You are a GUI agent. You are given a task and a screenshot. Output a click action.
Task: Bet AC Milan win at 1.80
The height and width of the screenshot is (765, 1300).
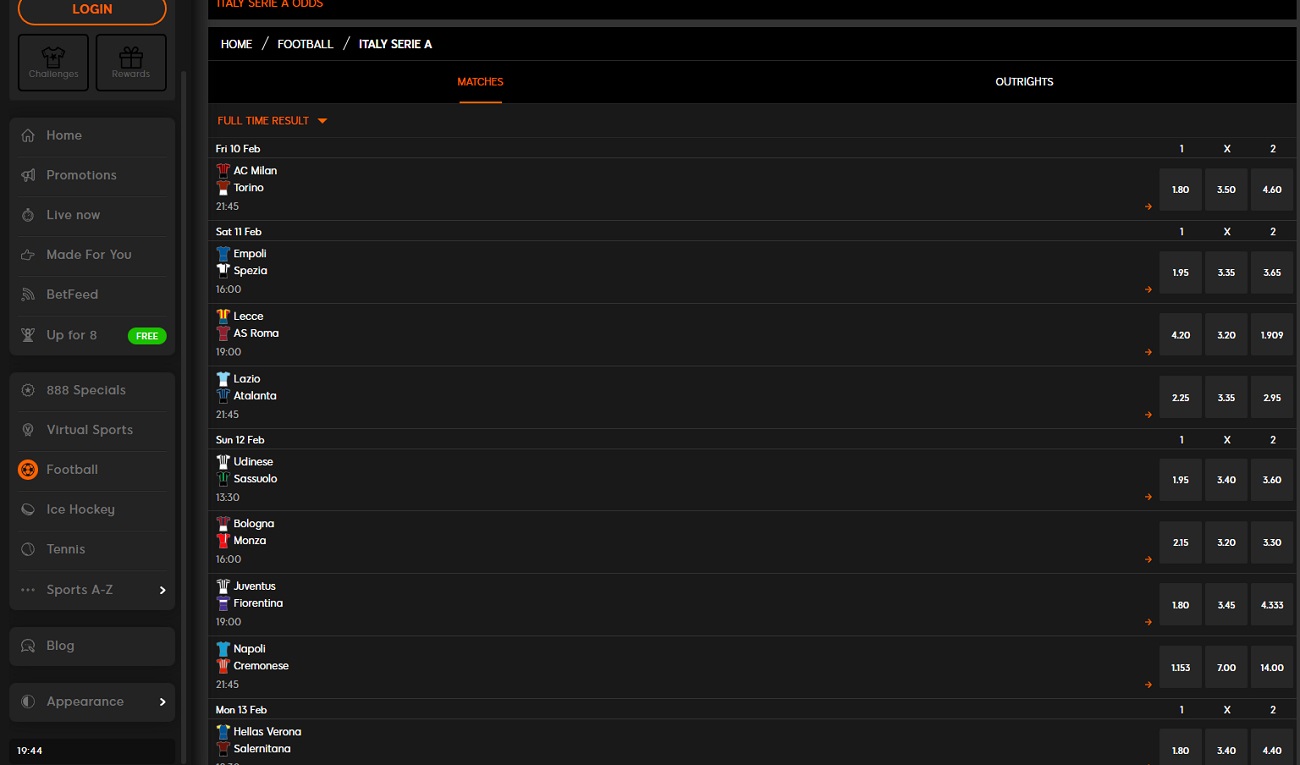point(1180,189)
